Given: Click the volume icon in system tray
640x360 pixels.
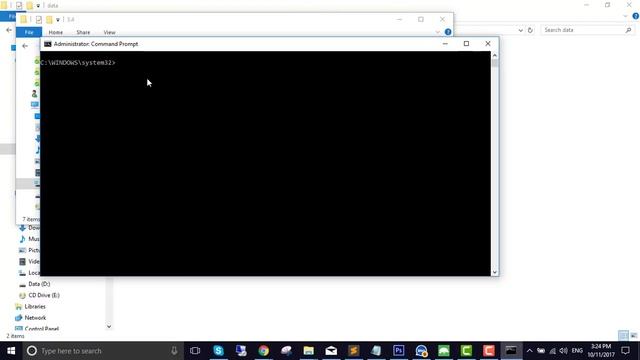Looking at the screenshot, I should coord(564,351).
